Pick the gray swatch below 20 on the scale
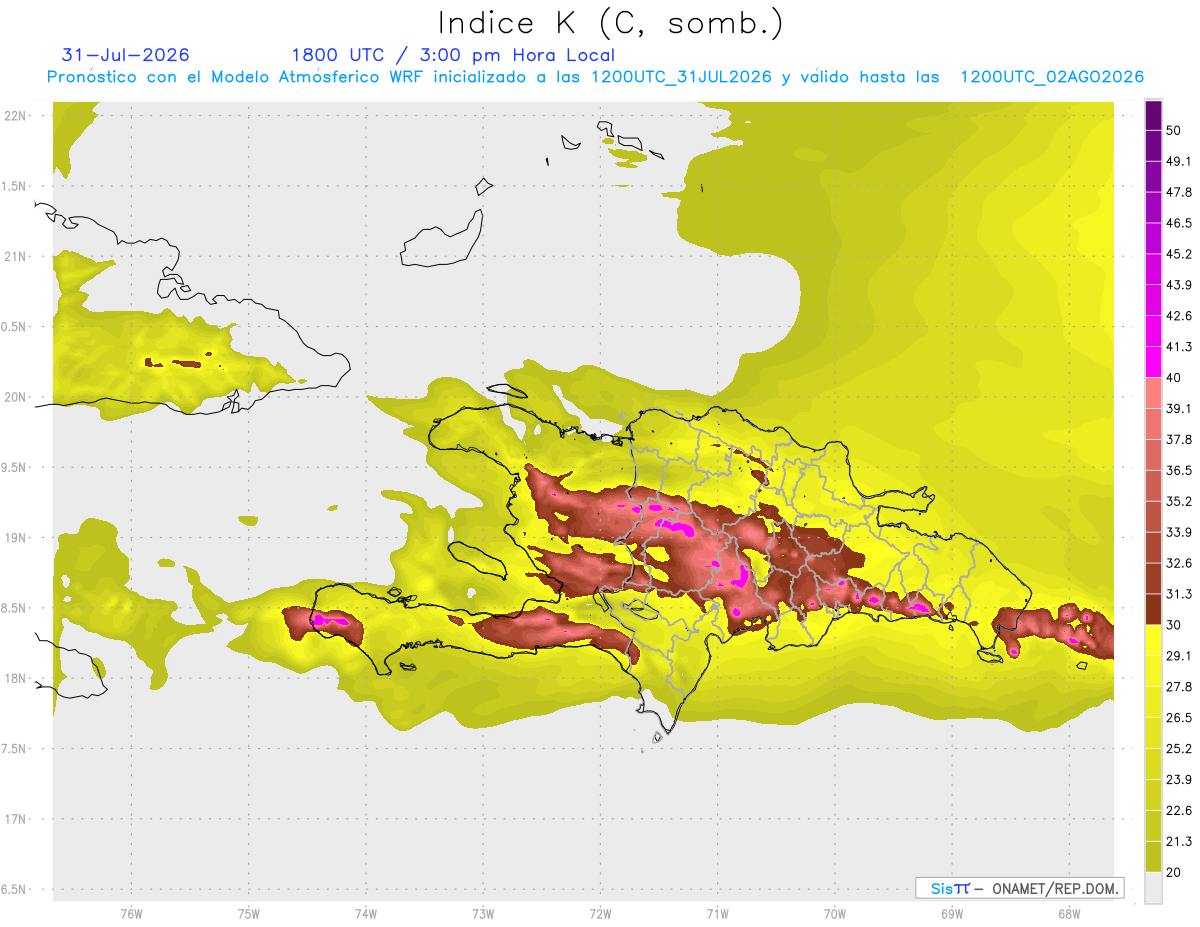Viewport: 1200px width, 927px height. pos(1154,888)
